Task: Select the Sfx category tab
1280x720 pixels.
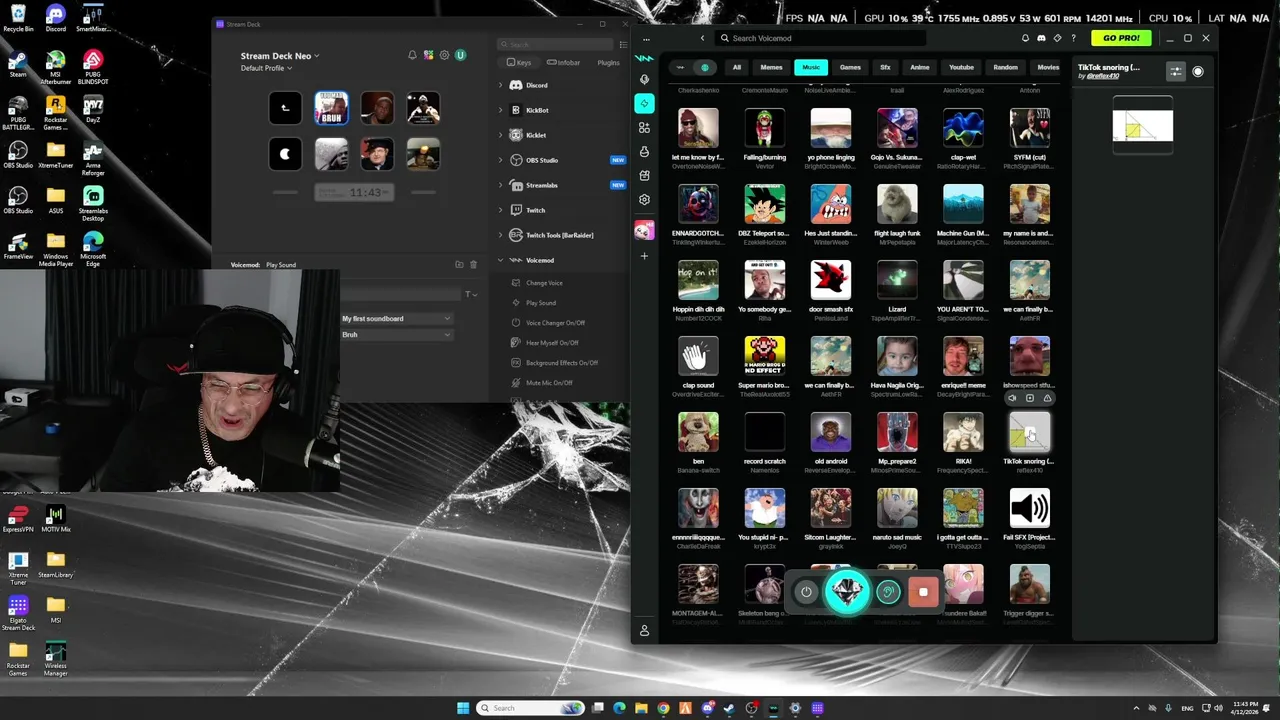Action: (885, 68)
